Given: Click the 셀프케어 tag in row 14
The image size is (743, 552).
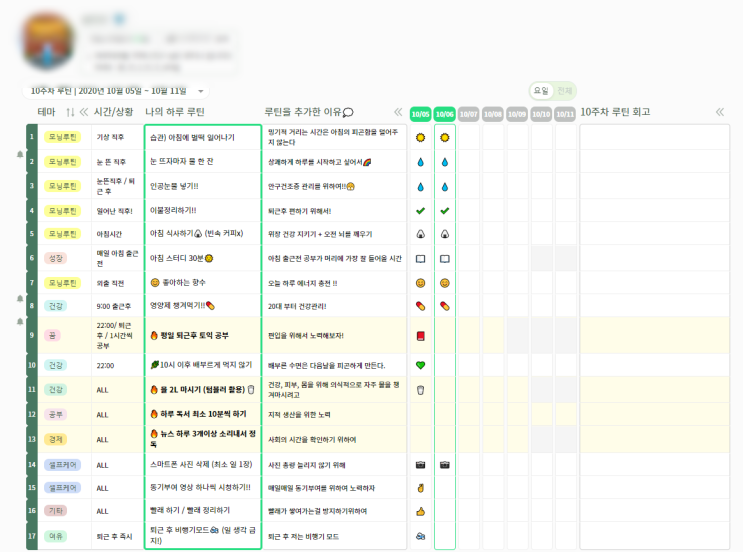Looking at the screenshot, I should click(x=63, y=465).
